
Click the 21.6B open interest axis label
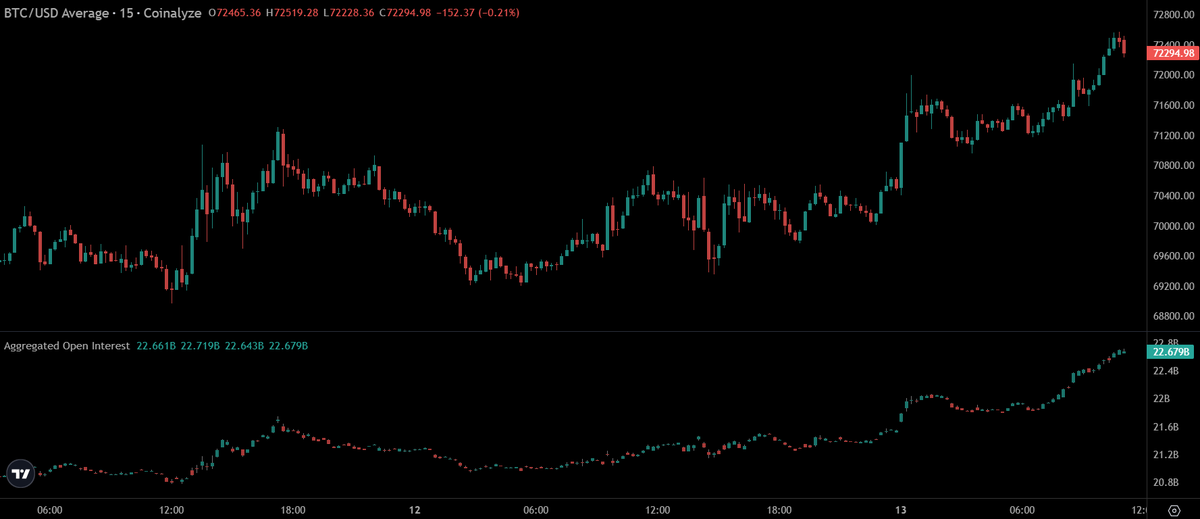coord(1166,427)
